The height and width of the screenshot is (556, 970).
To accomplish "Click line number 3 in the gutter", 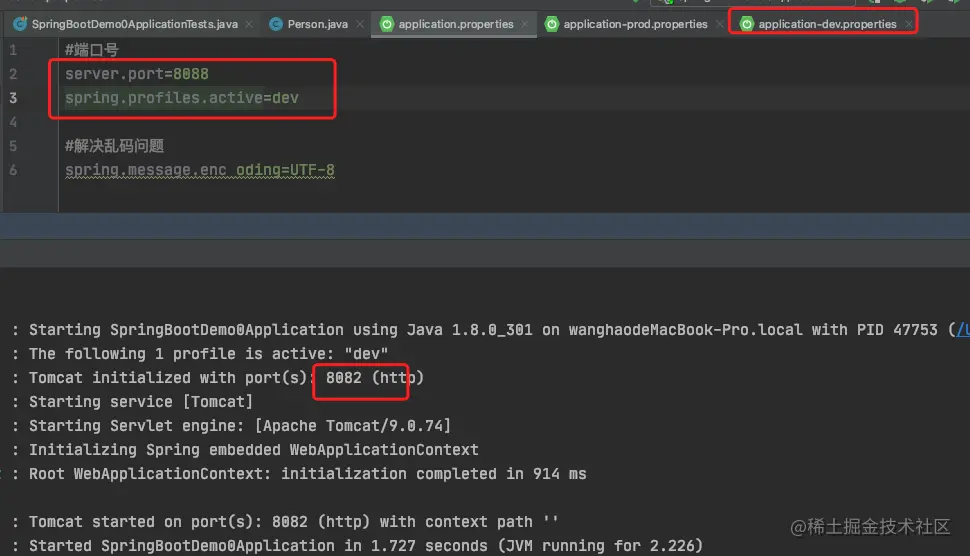I will [x=13, y=98].
